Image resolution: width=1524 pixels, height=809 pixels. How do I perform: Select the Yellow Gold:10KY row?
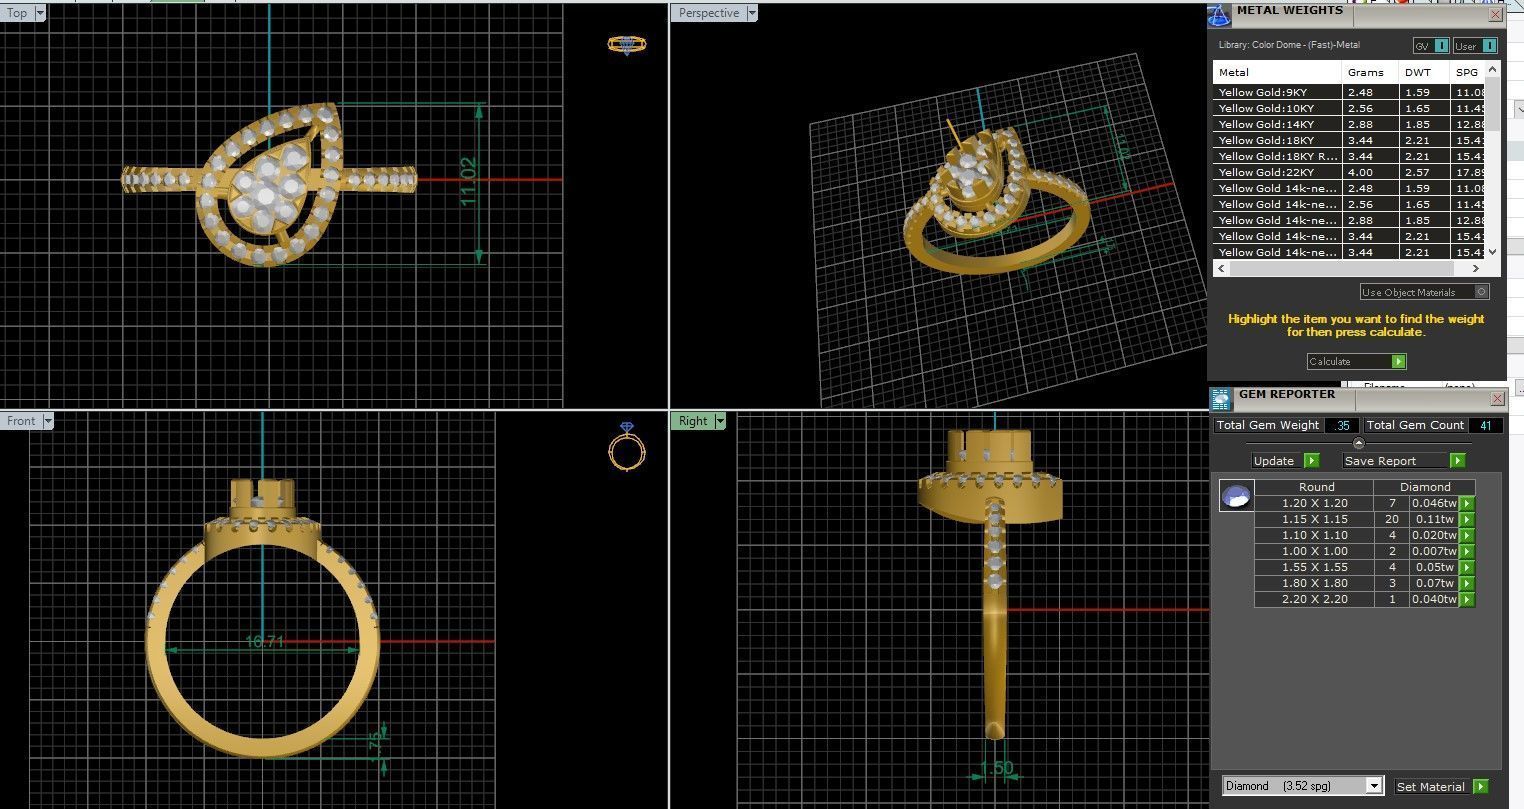[1349, 108]
